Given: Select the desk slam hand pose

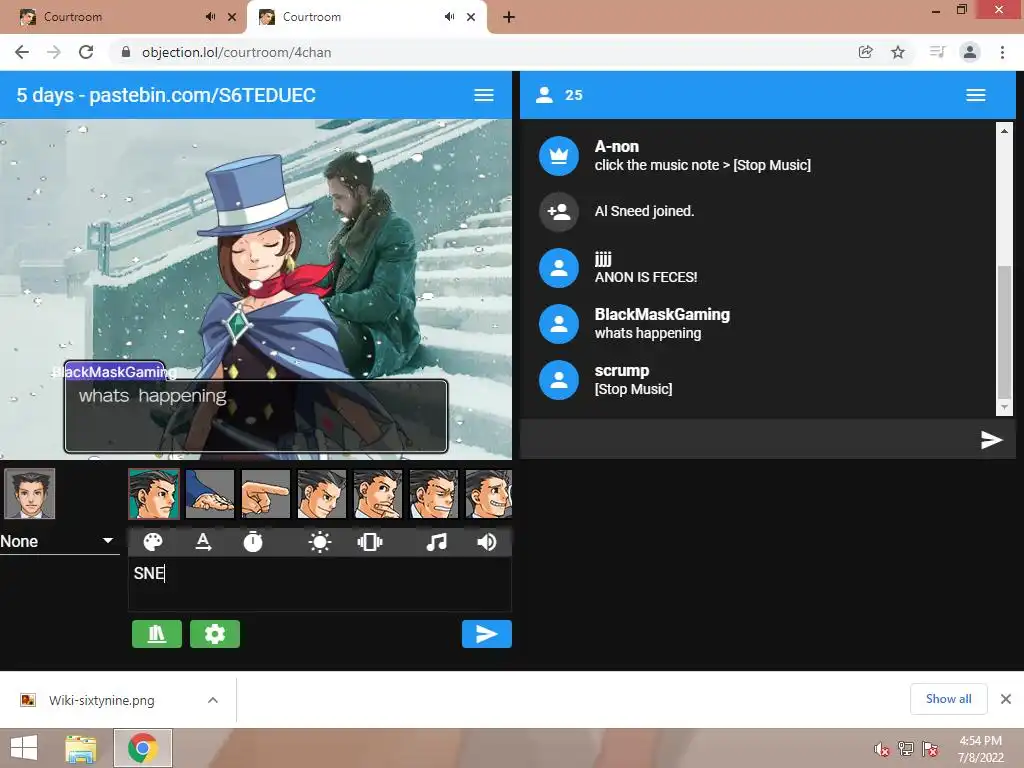Looking at the screenshot, I should pyautogui.click(x=210, y=494).
